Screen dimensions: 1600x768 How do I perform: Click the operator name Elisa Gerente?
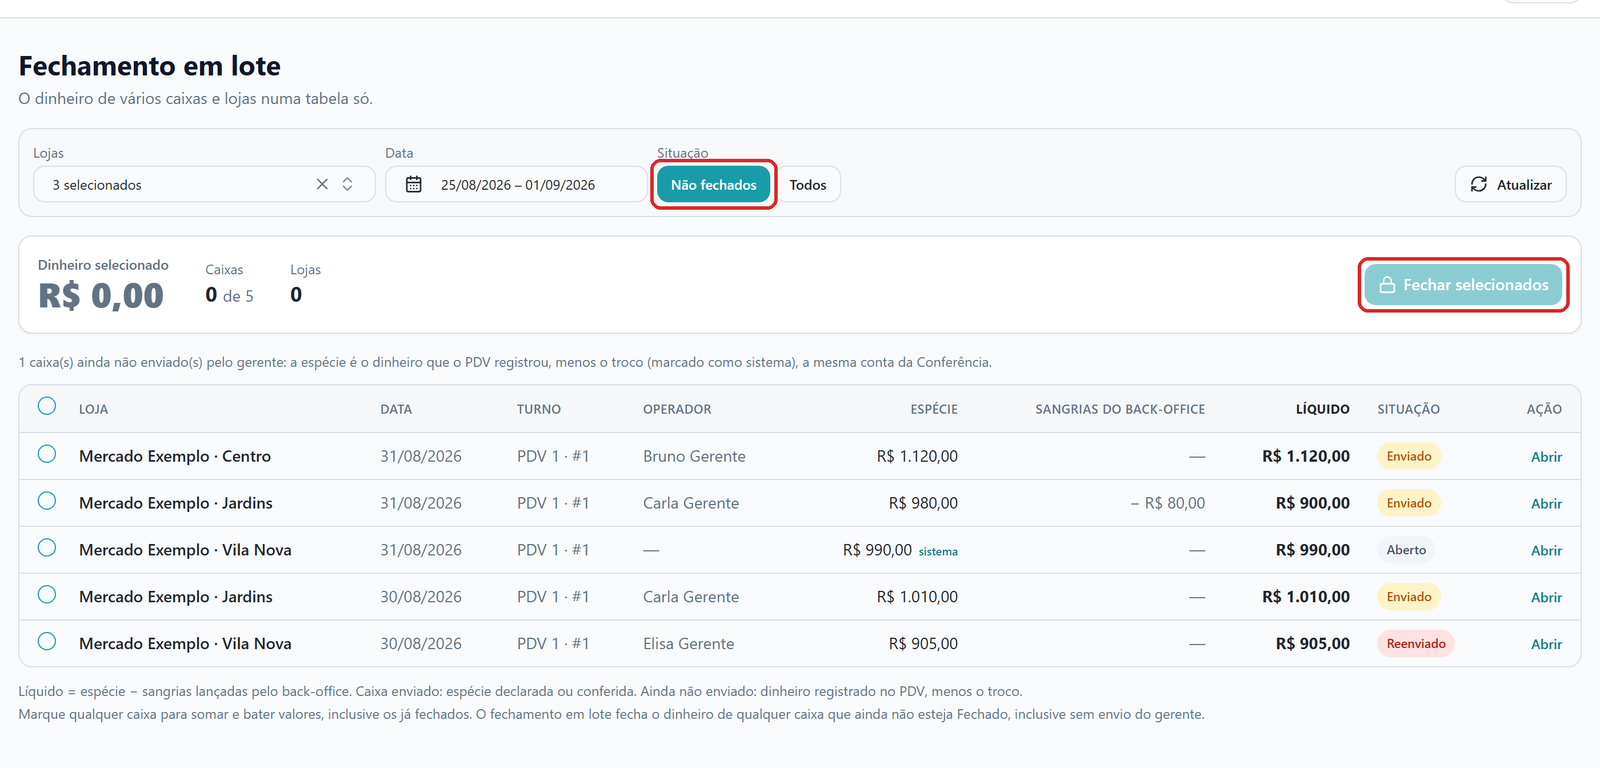(x=688, y=644)
